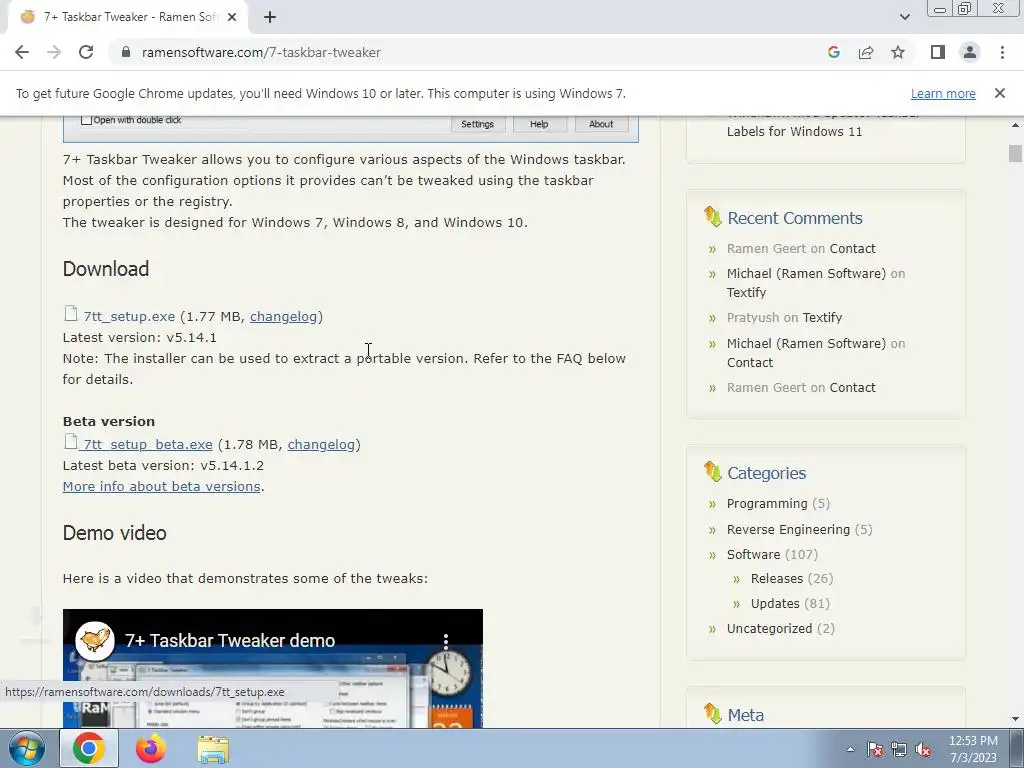Dismiss the Chrome update notification bar

[x=999, y=93]
